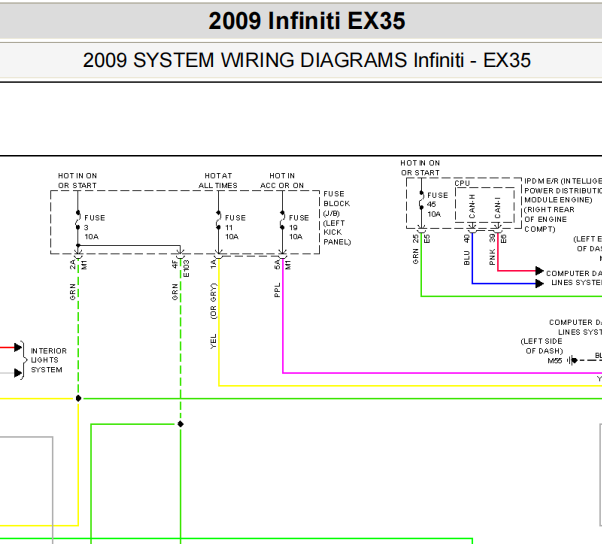This screenshot has height=544, width=602.
Task: Click the "E6" connector label
Action: tap(504, 238)
